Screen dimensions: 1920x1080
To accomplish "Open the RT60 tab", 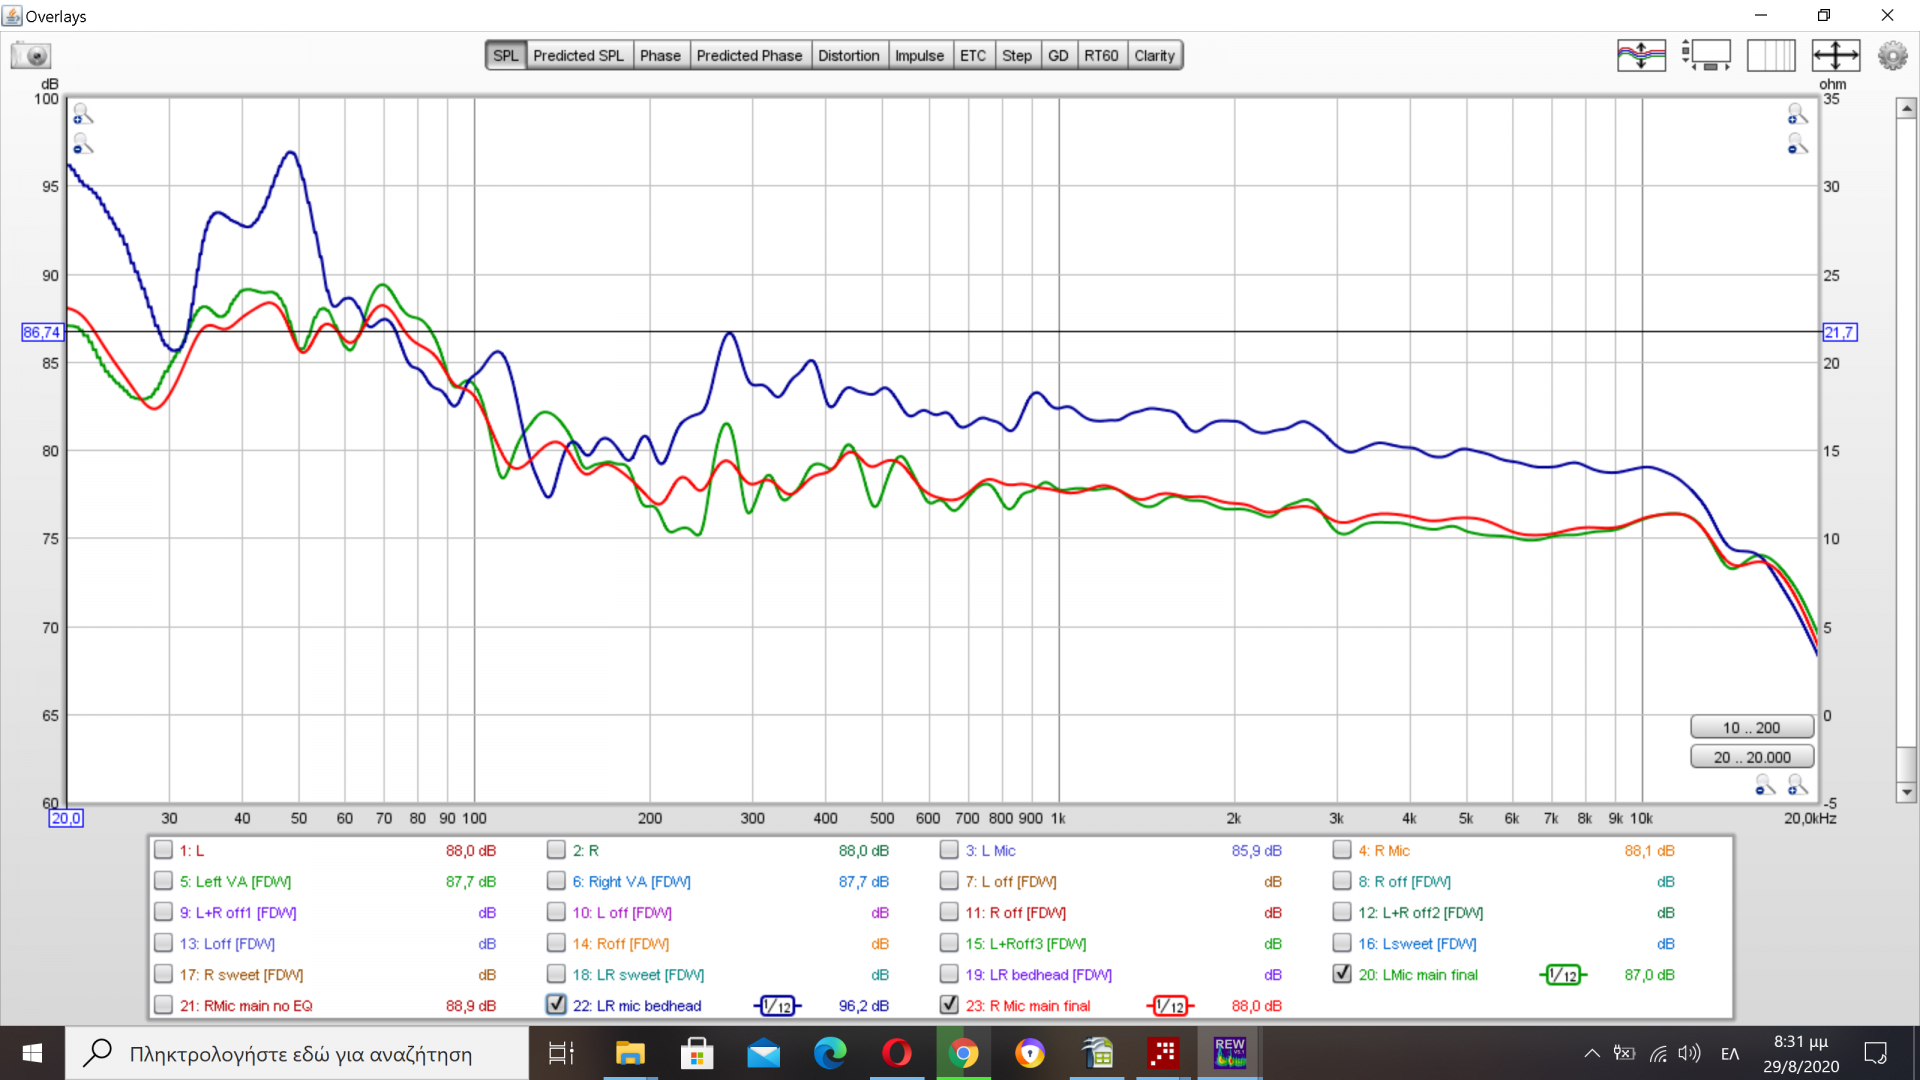I will (x=1101, y=55).
